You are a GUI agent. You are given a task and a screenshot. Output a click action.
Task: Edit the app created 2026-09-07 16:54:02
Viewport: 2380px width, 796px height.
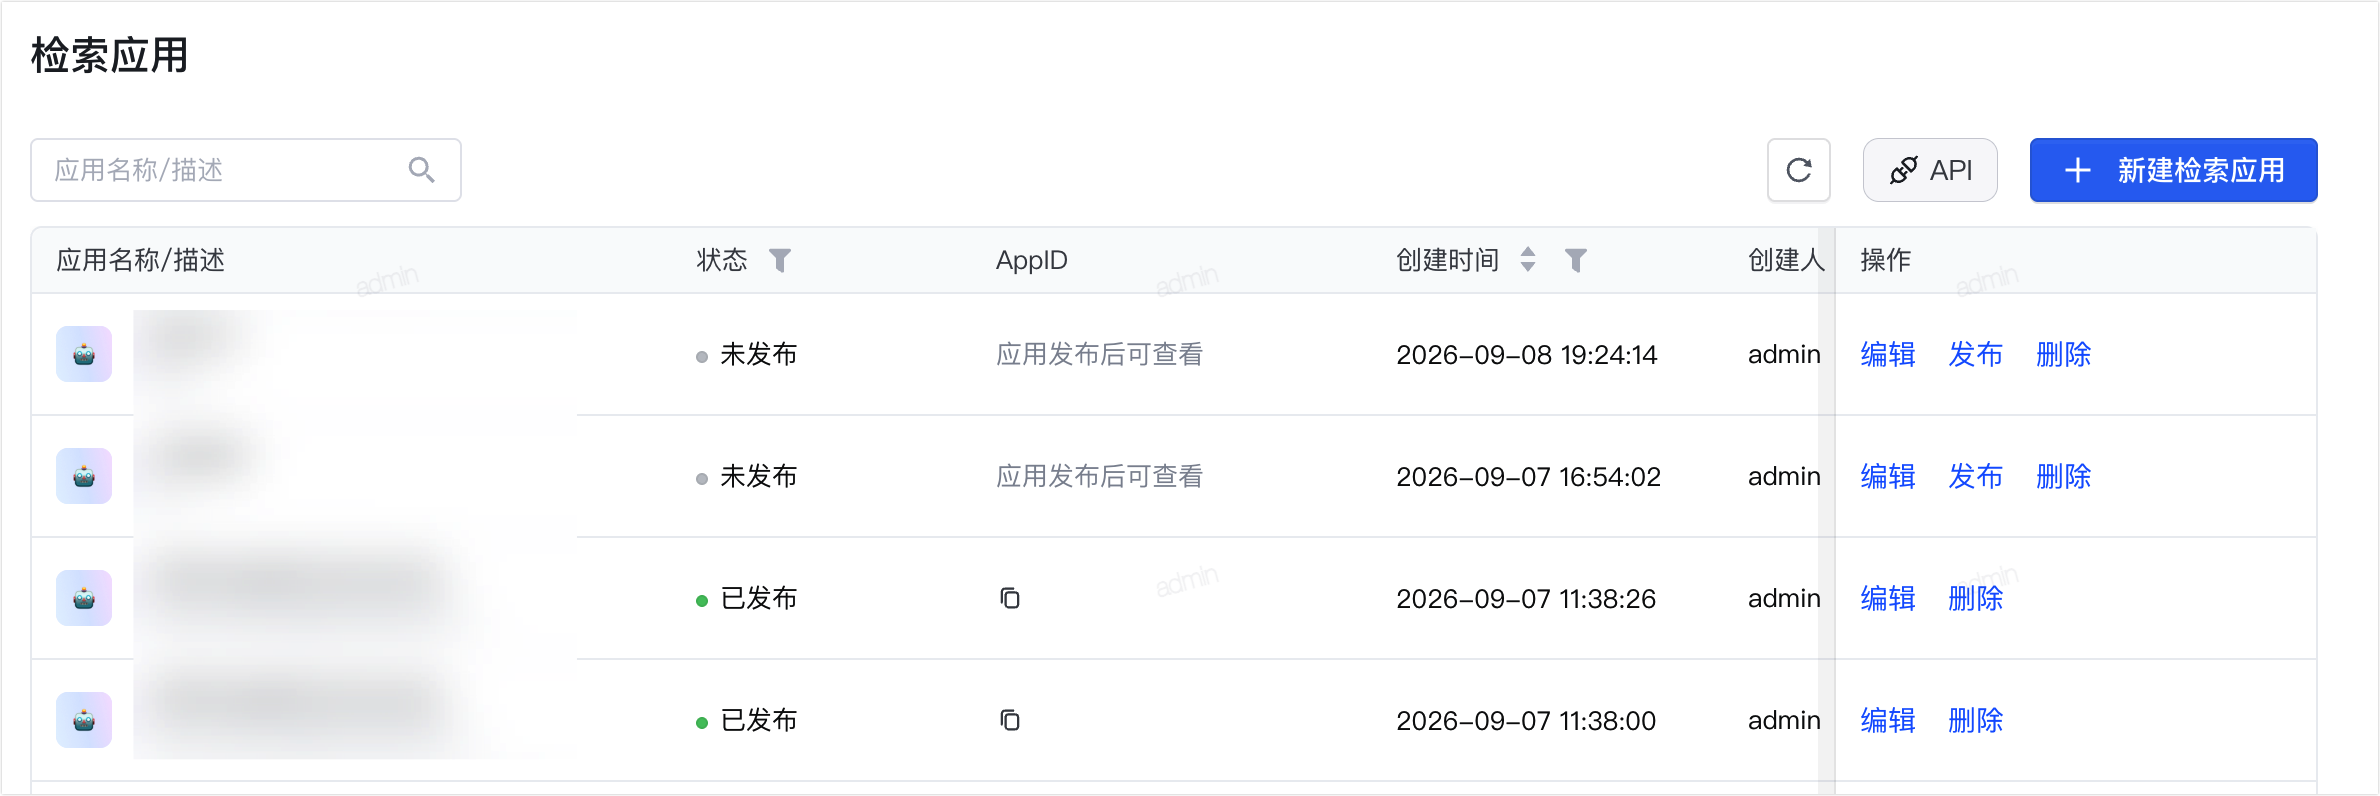click(1888, 476)
